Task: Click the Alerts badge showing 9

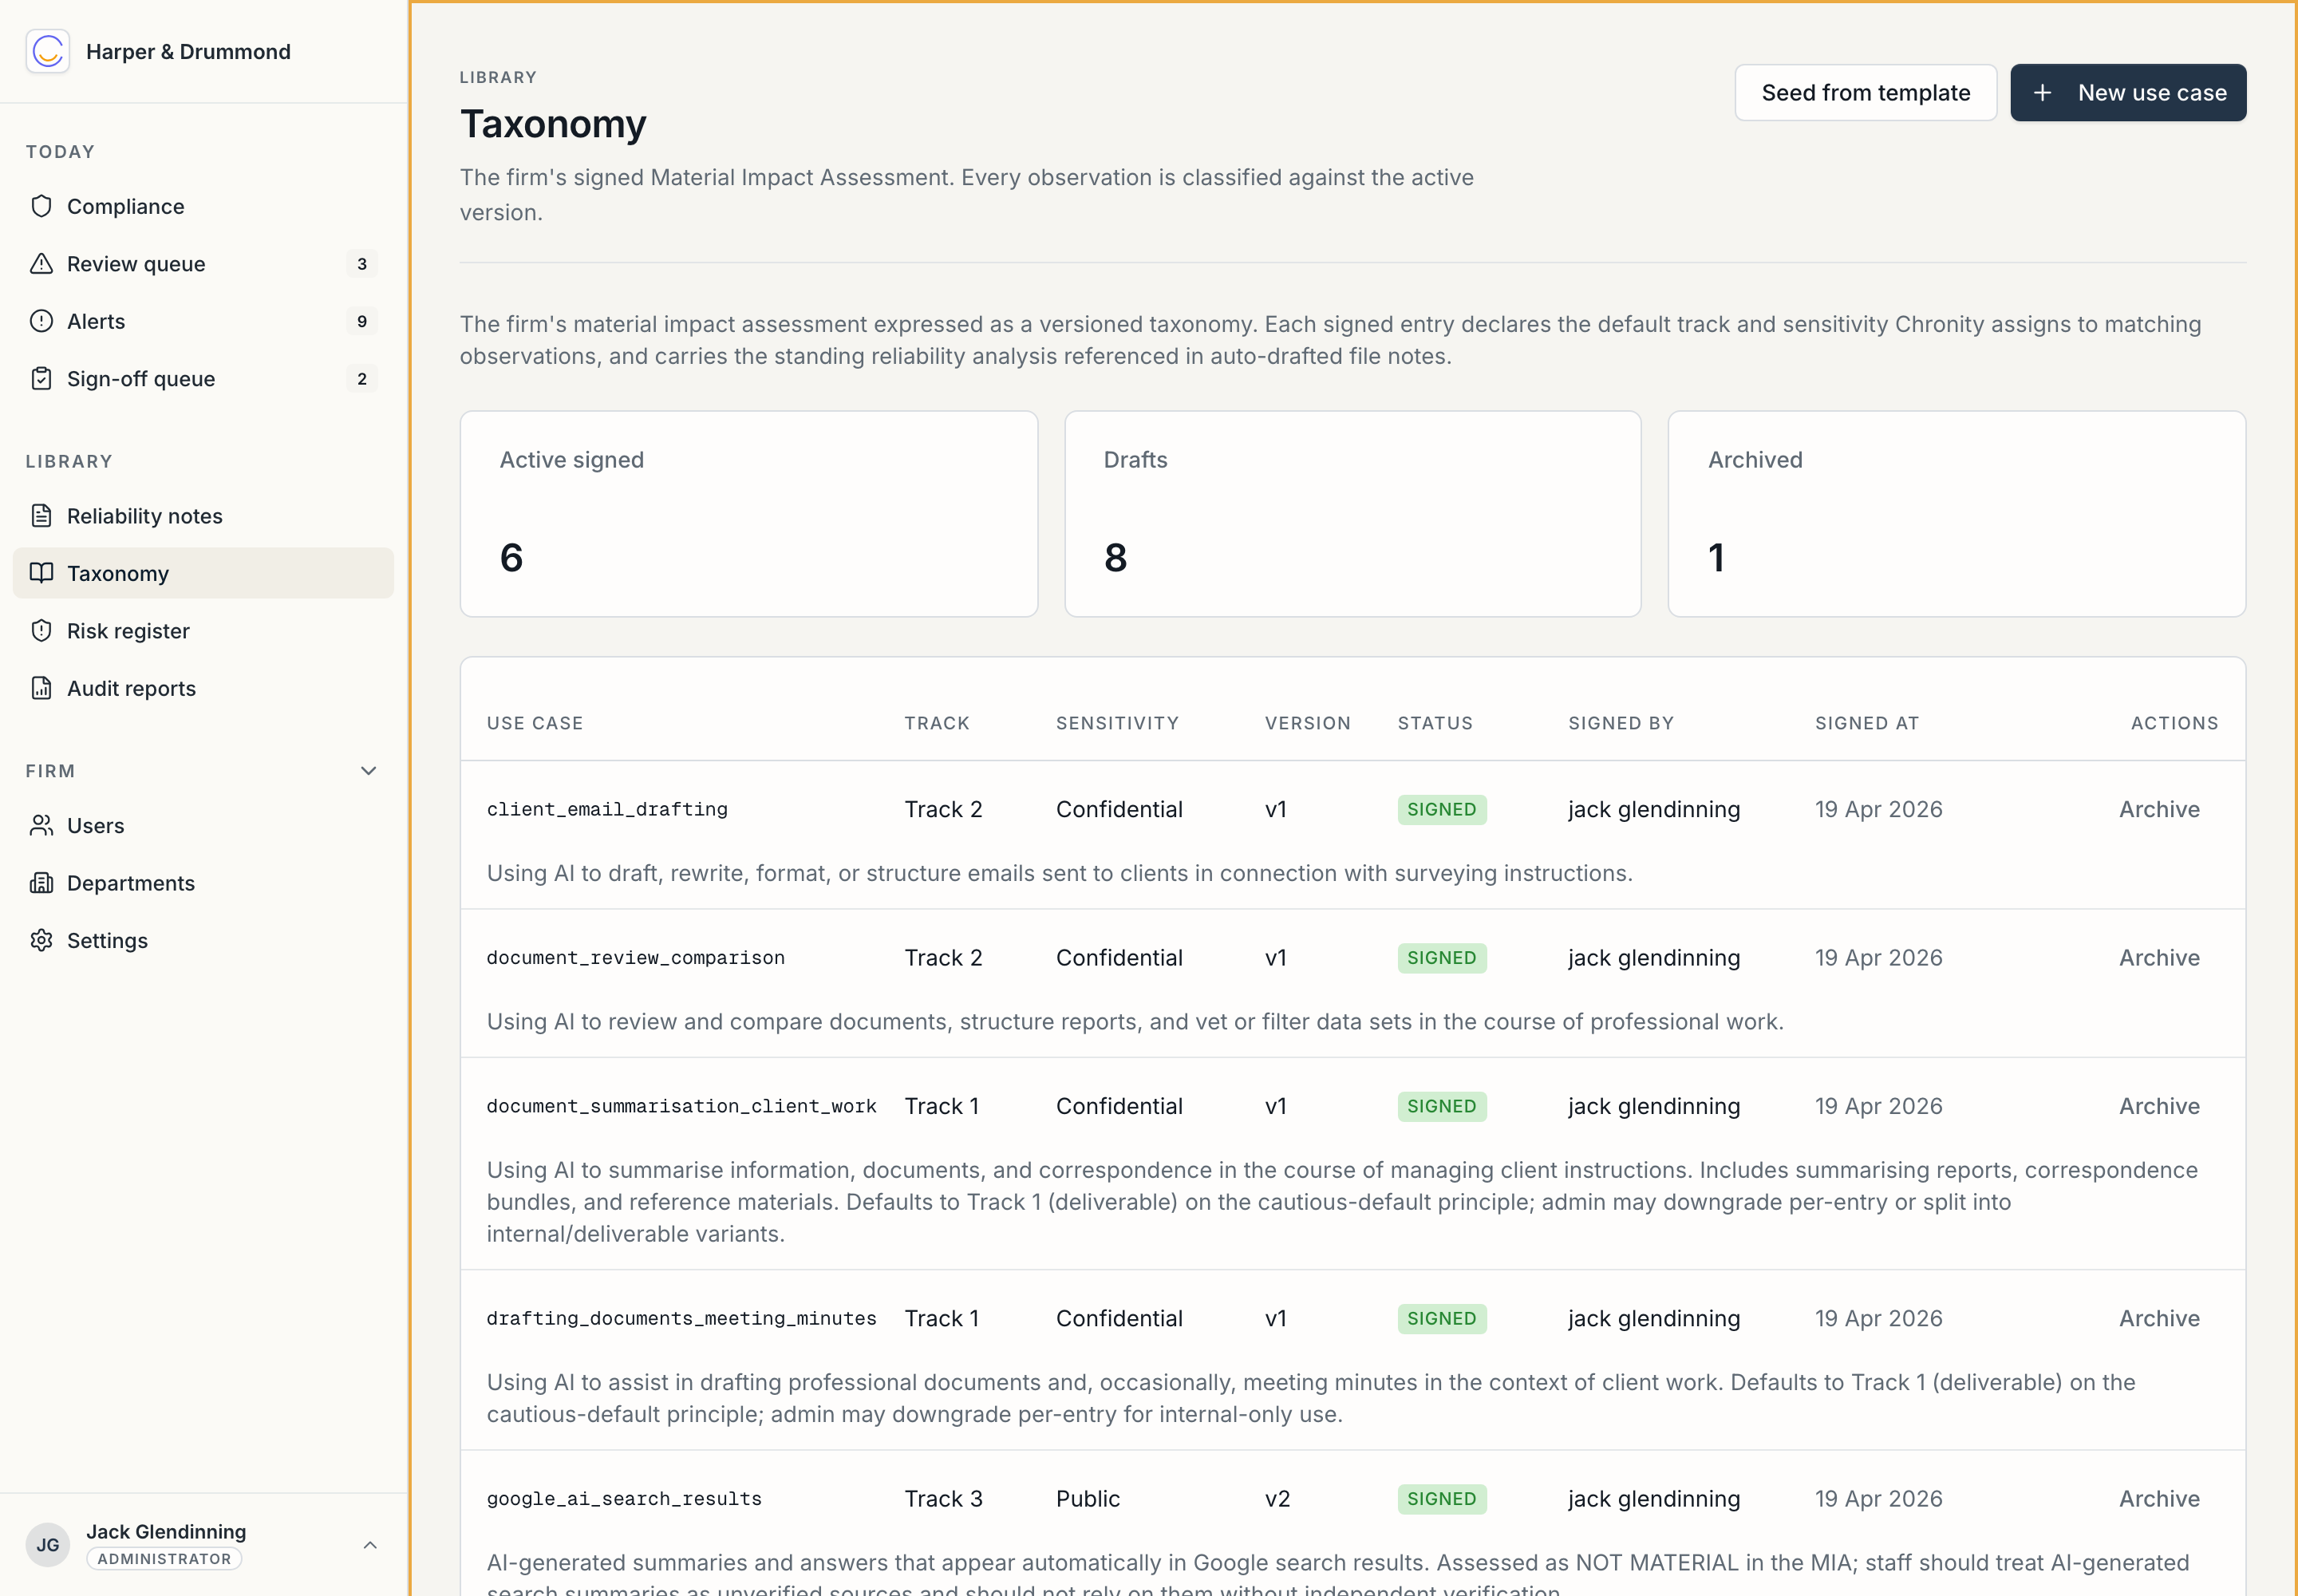Action: pyautogui.click(x=362, y=321)
